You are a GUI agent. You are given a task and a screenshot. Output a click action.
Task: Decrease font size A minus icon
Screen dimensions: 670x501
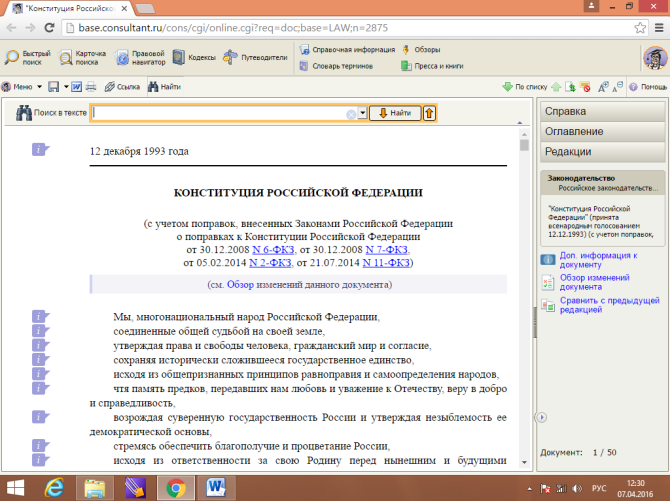coord(617,87)
